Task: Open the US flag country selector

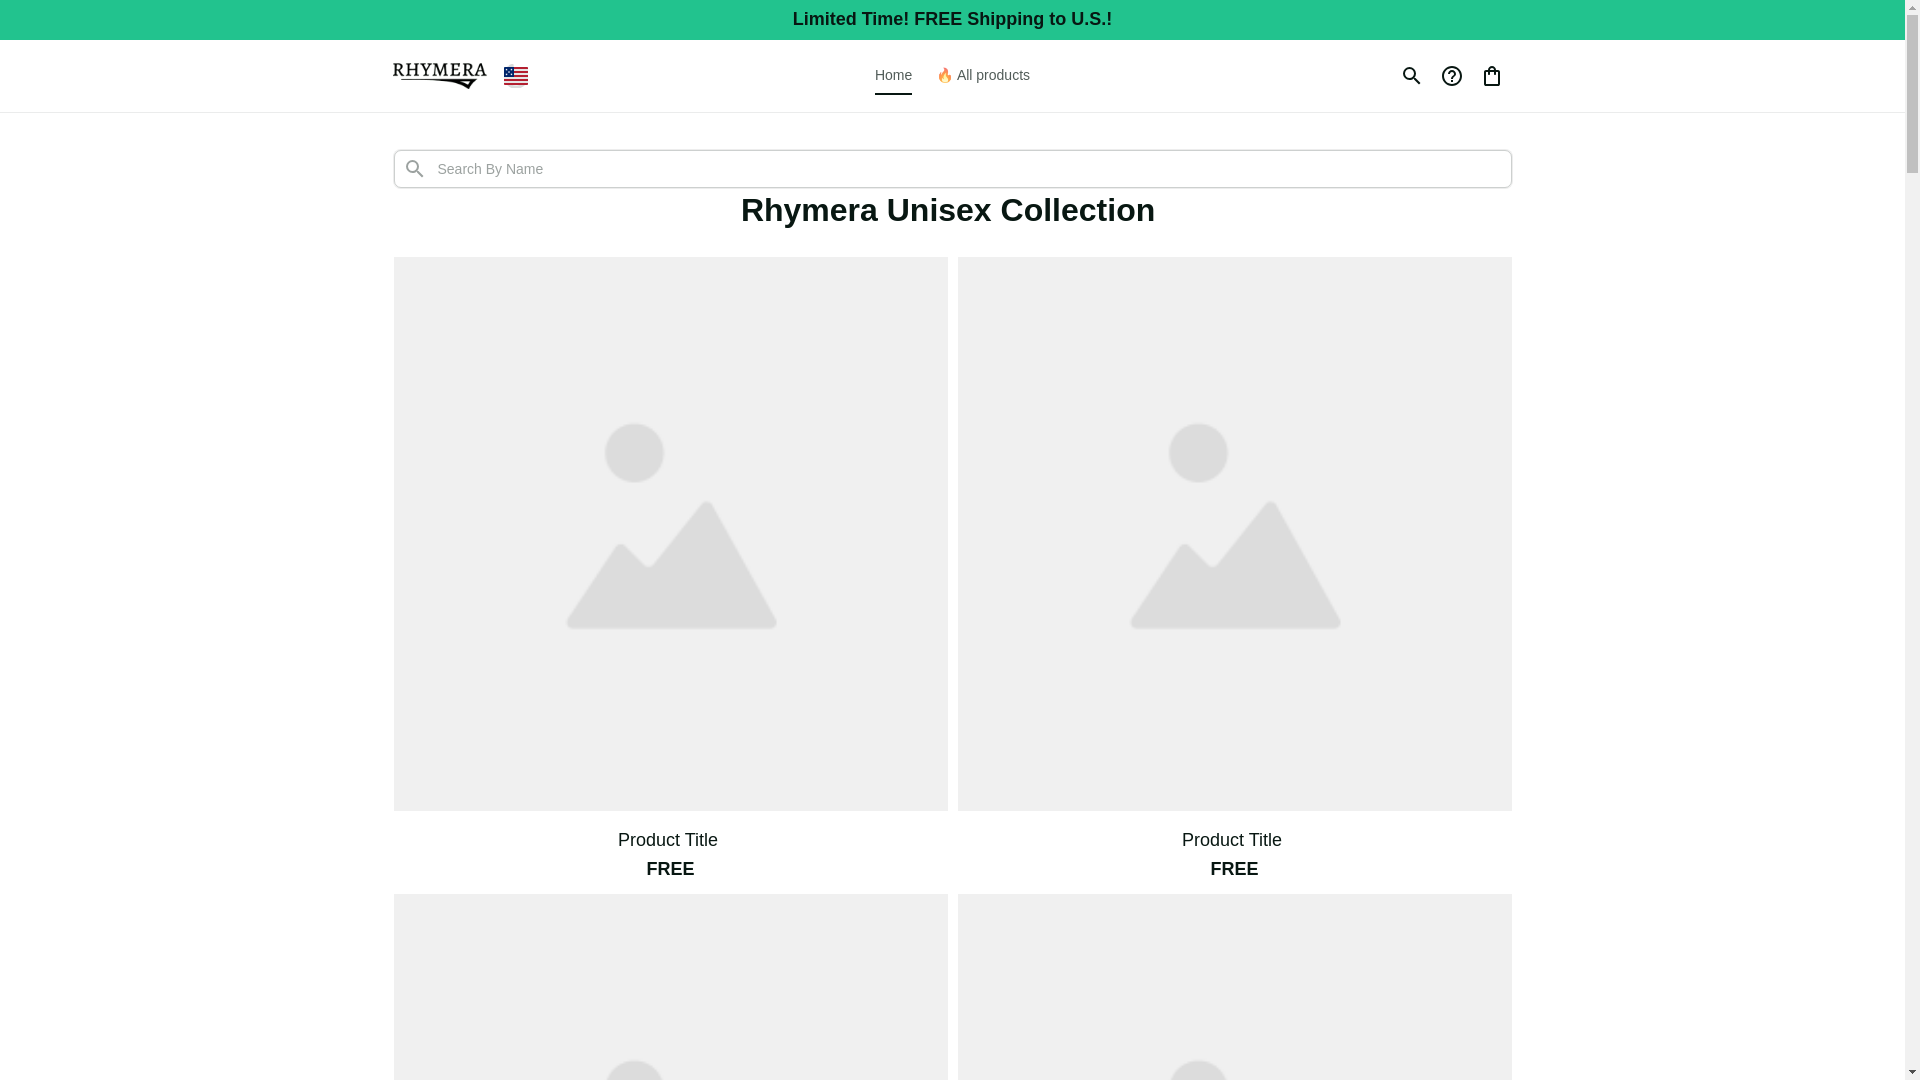Action: (x=516, y=77)
